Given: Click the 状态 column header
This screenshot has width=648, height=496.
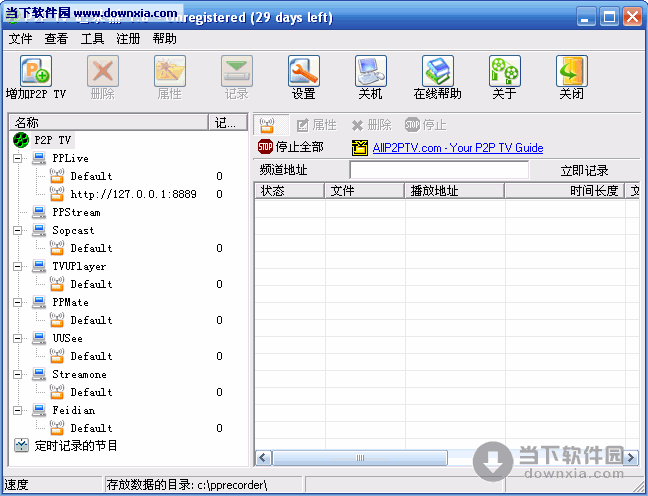Looking at the screenshot, I should (289, 191).
